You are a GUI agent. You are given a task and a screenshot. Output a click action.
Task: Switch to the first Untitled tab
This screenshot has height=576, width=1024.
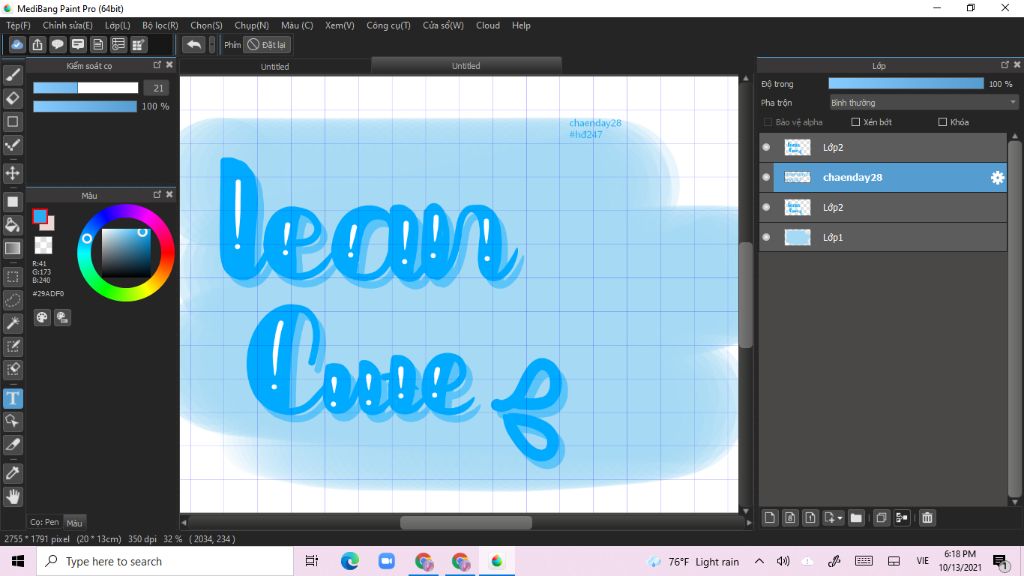(275, 67)
